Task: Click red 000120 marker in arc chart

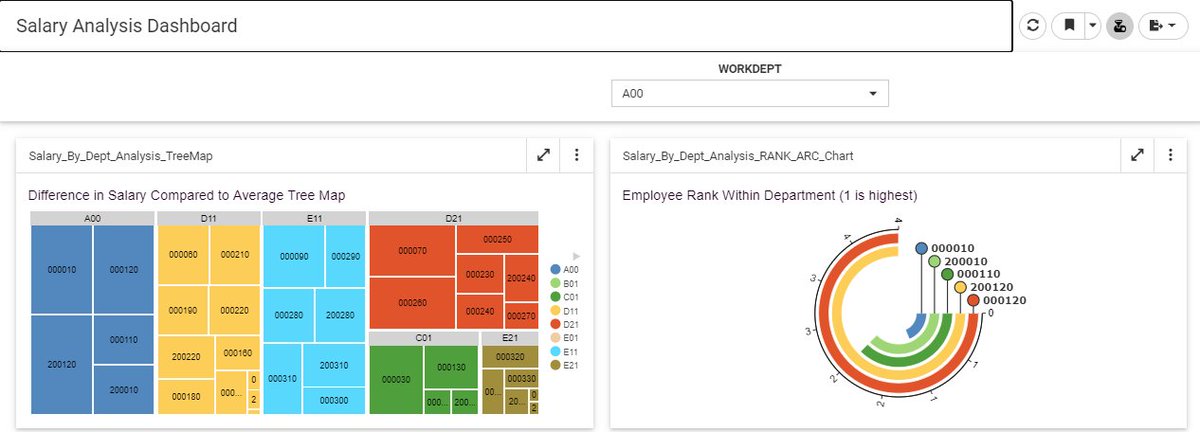Action: pos(974,300)
